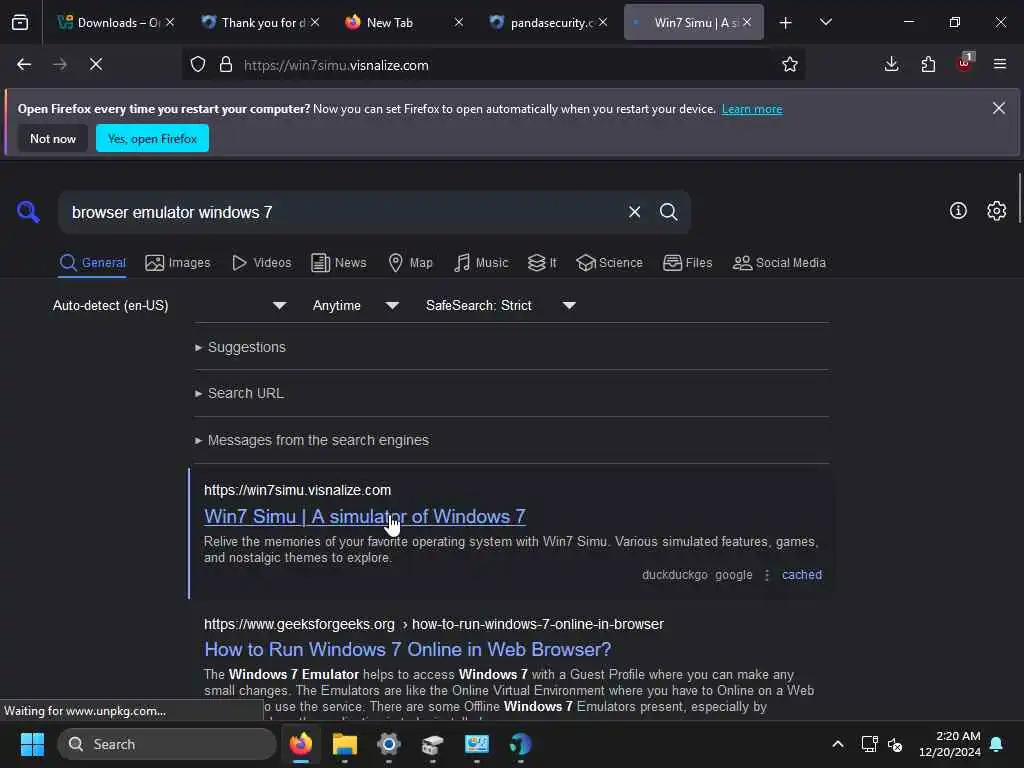Open the notifications bell icon

[996, 744]
